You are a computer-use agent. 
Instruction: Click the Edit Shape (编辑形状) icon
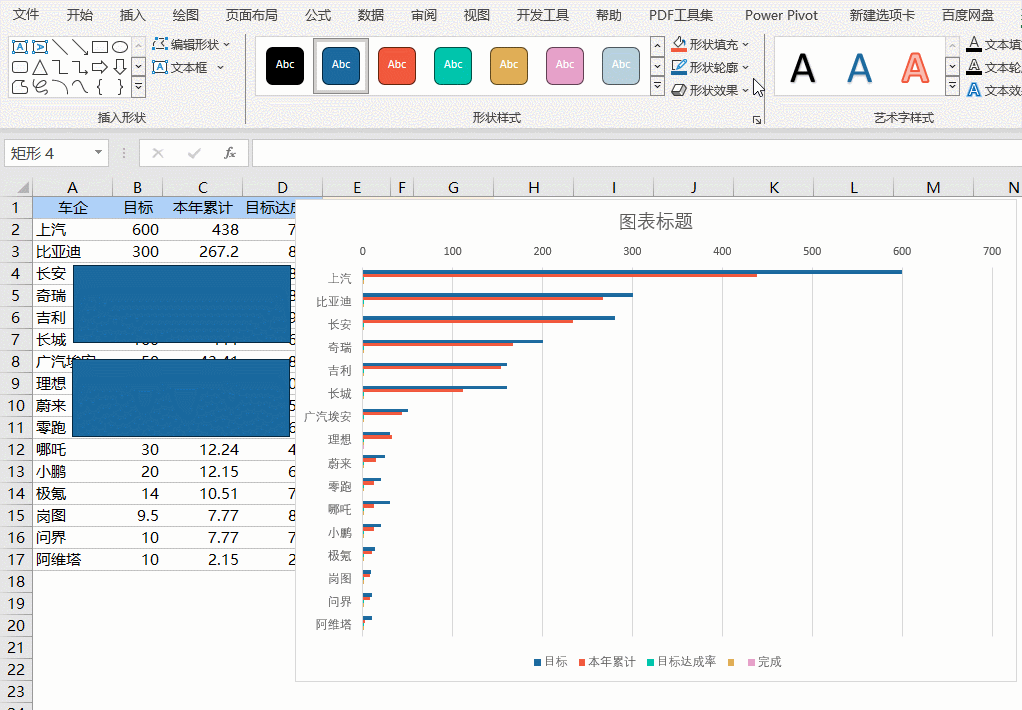[160, 44]
